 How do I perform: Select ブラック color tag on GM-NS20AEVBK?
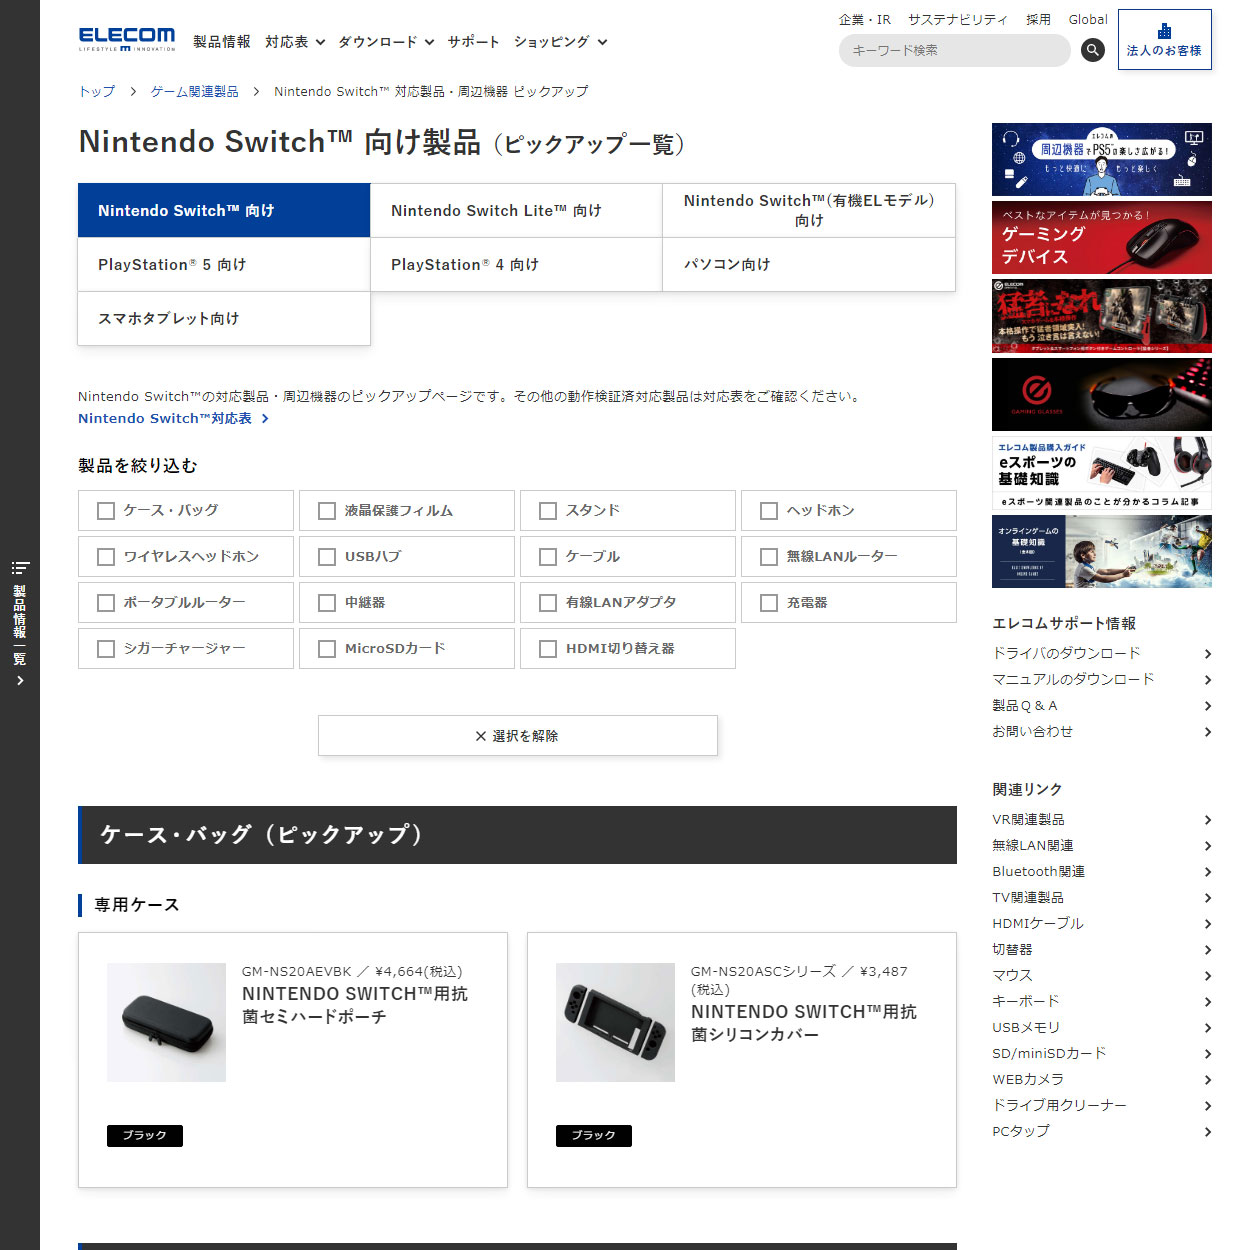tap(145, 1136)
